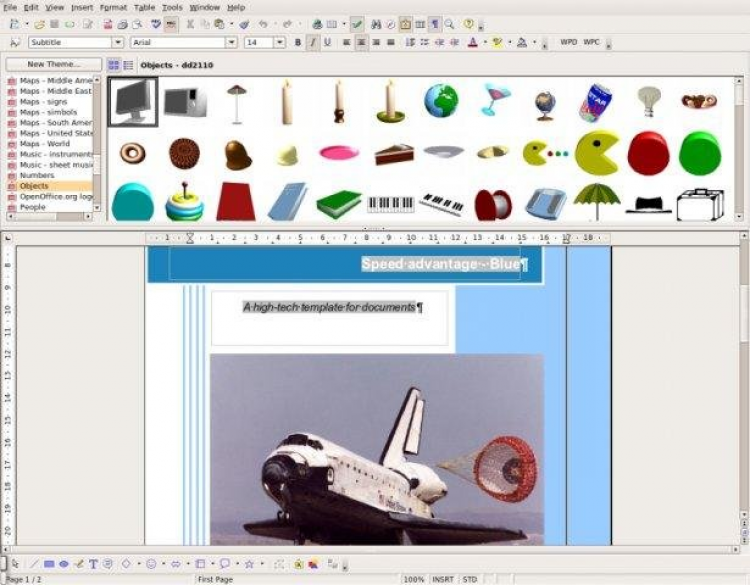Viewport: 750px width, 585px height.
Task: Select the Rectangle drawing tool
Action: click(x=49, y=564)
